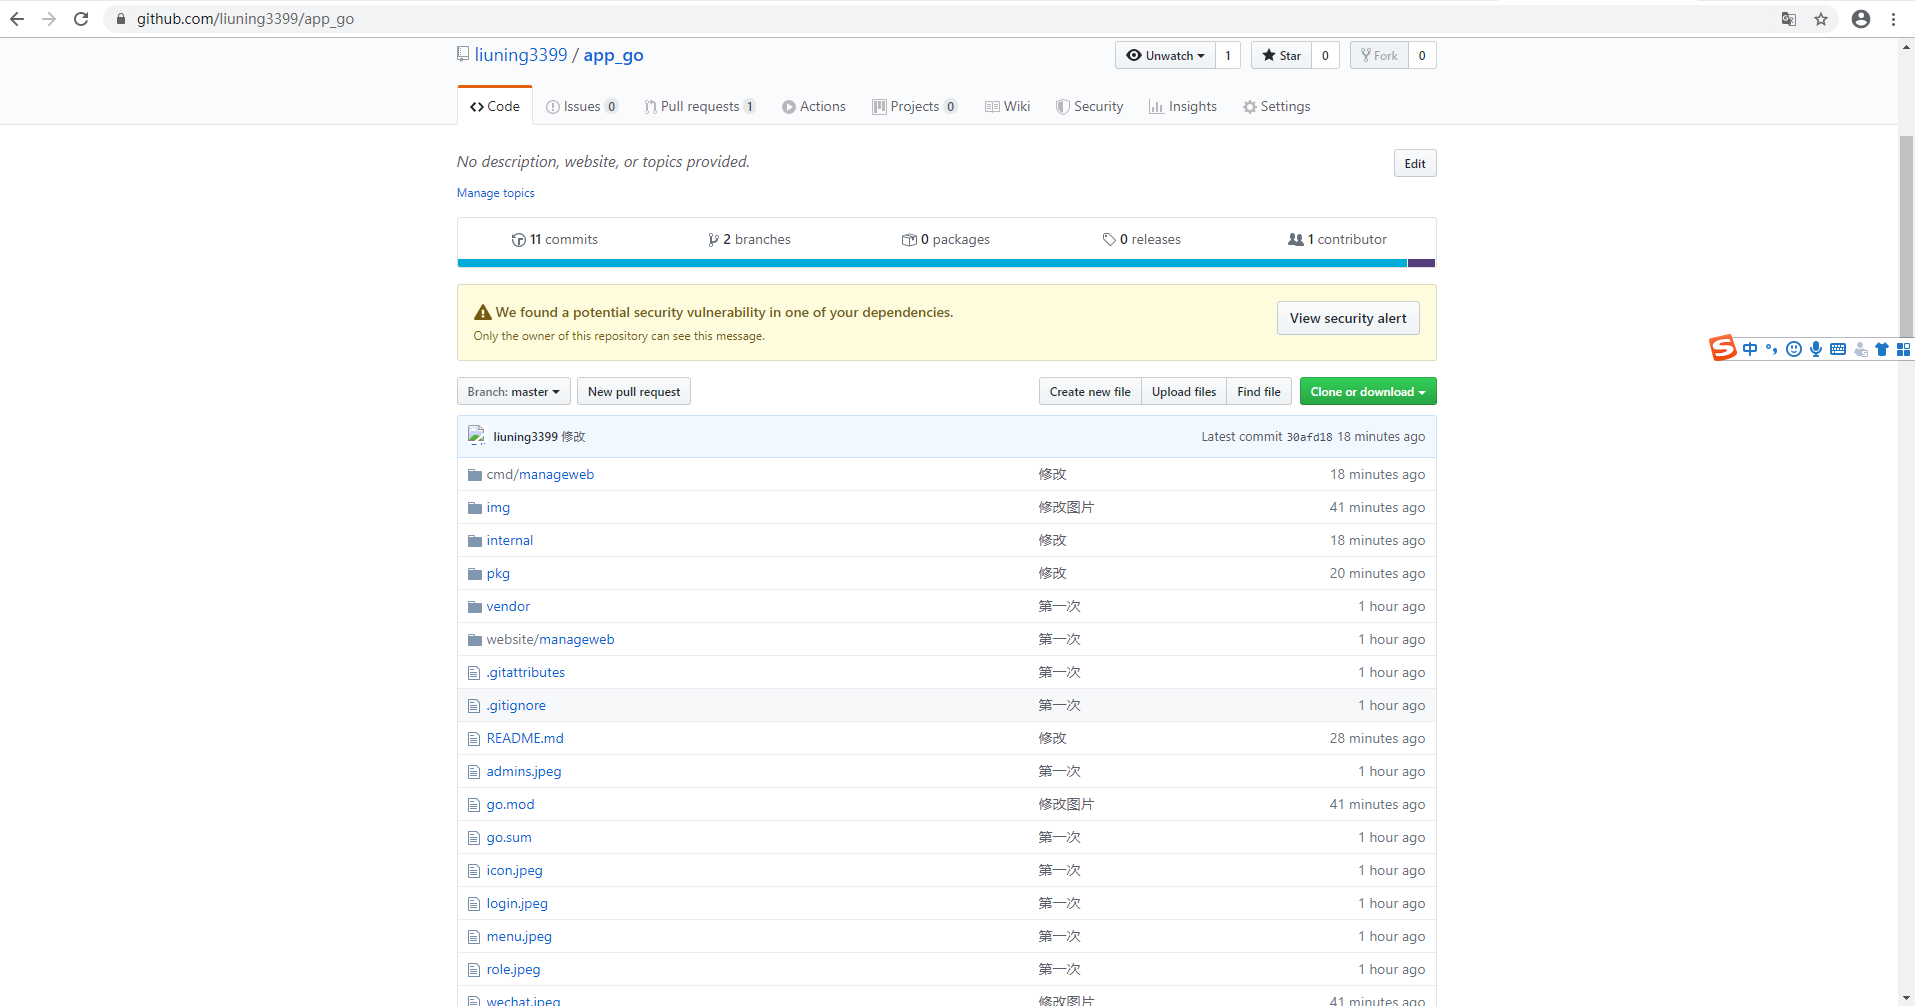Viewport: 1915px width, 1006px height.
Task: Open the Insights tab
Action: pos(1183,106)
